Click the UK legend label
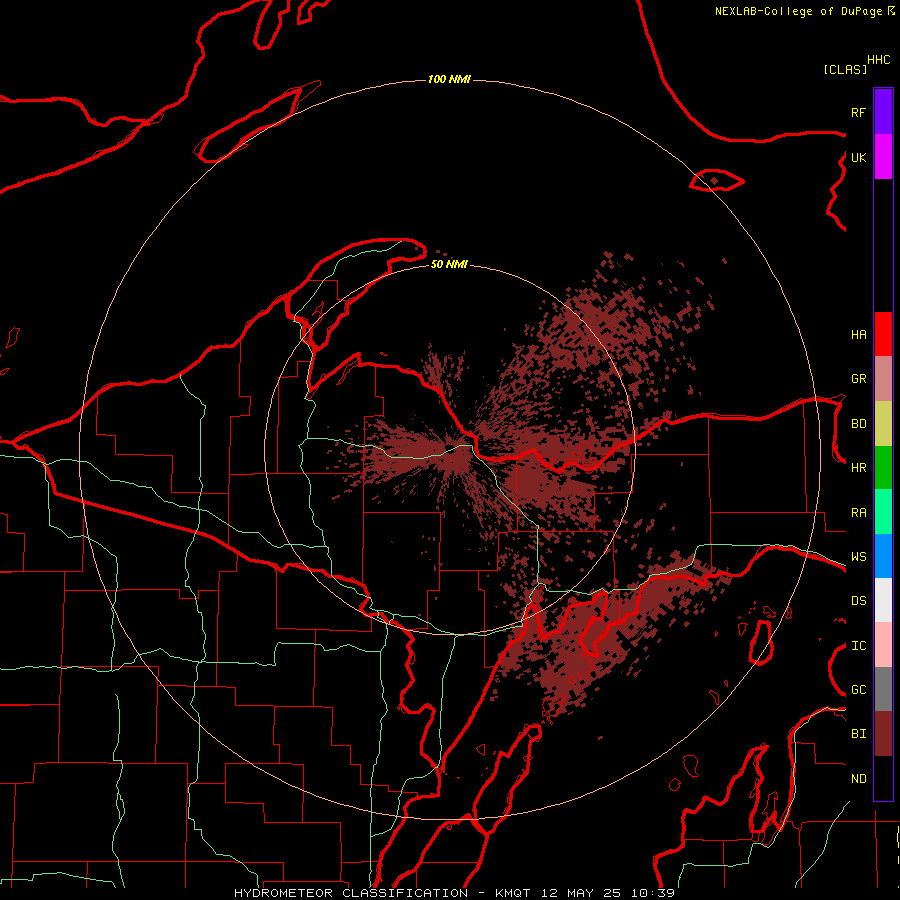This screenshot has width=900, height=900. click(x=858, y=157)
